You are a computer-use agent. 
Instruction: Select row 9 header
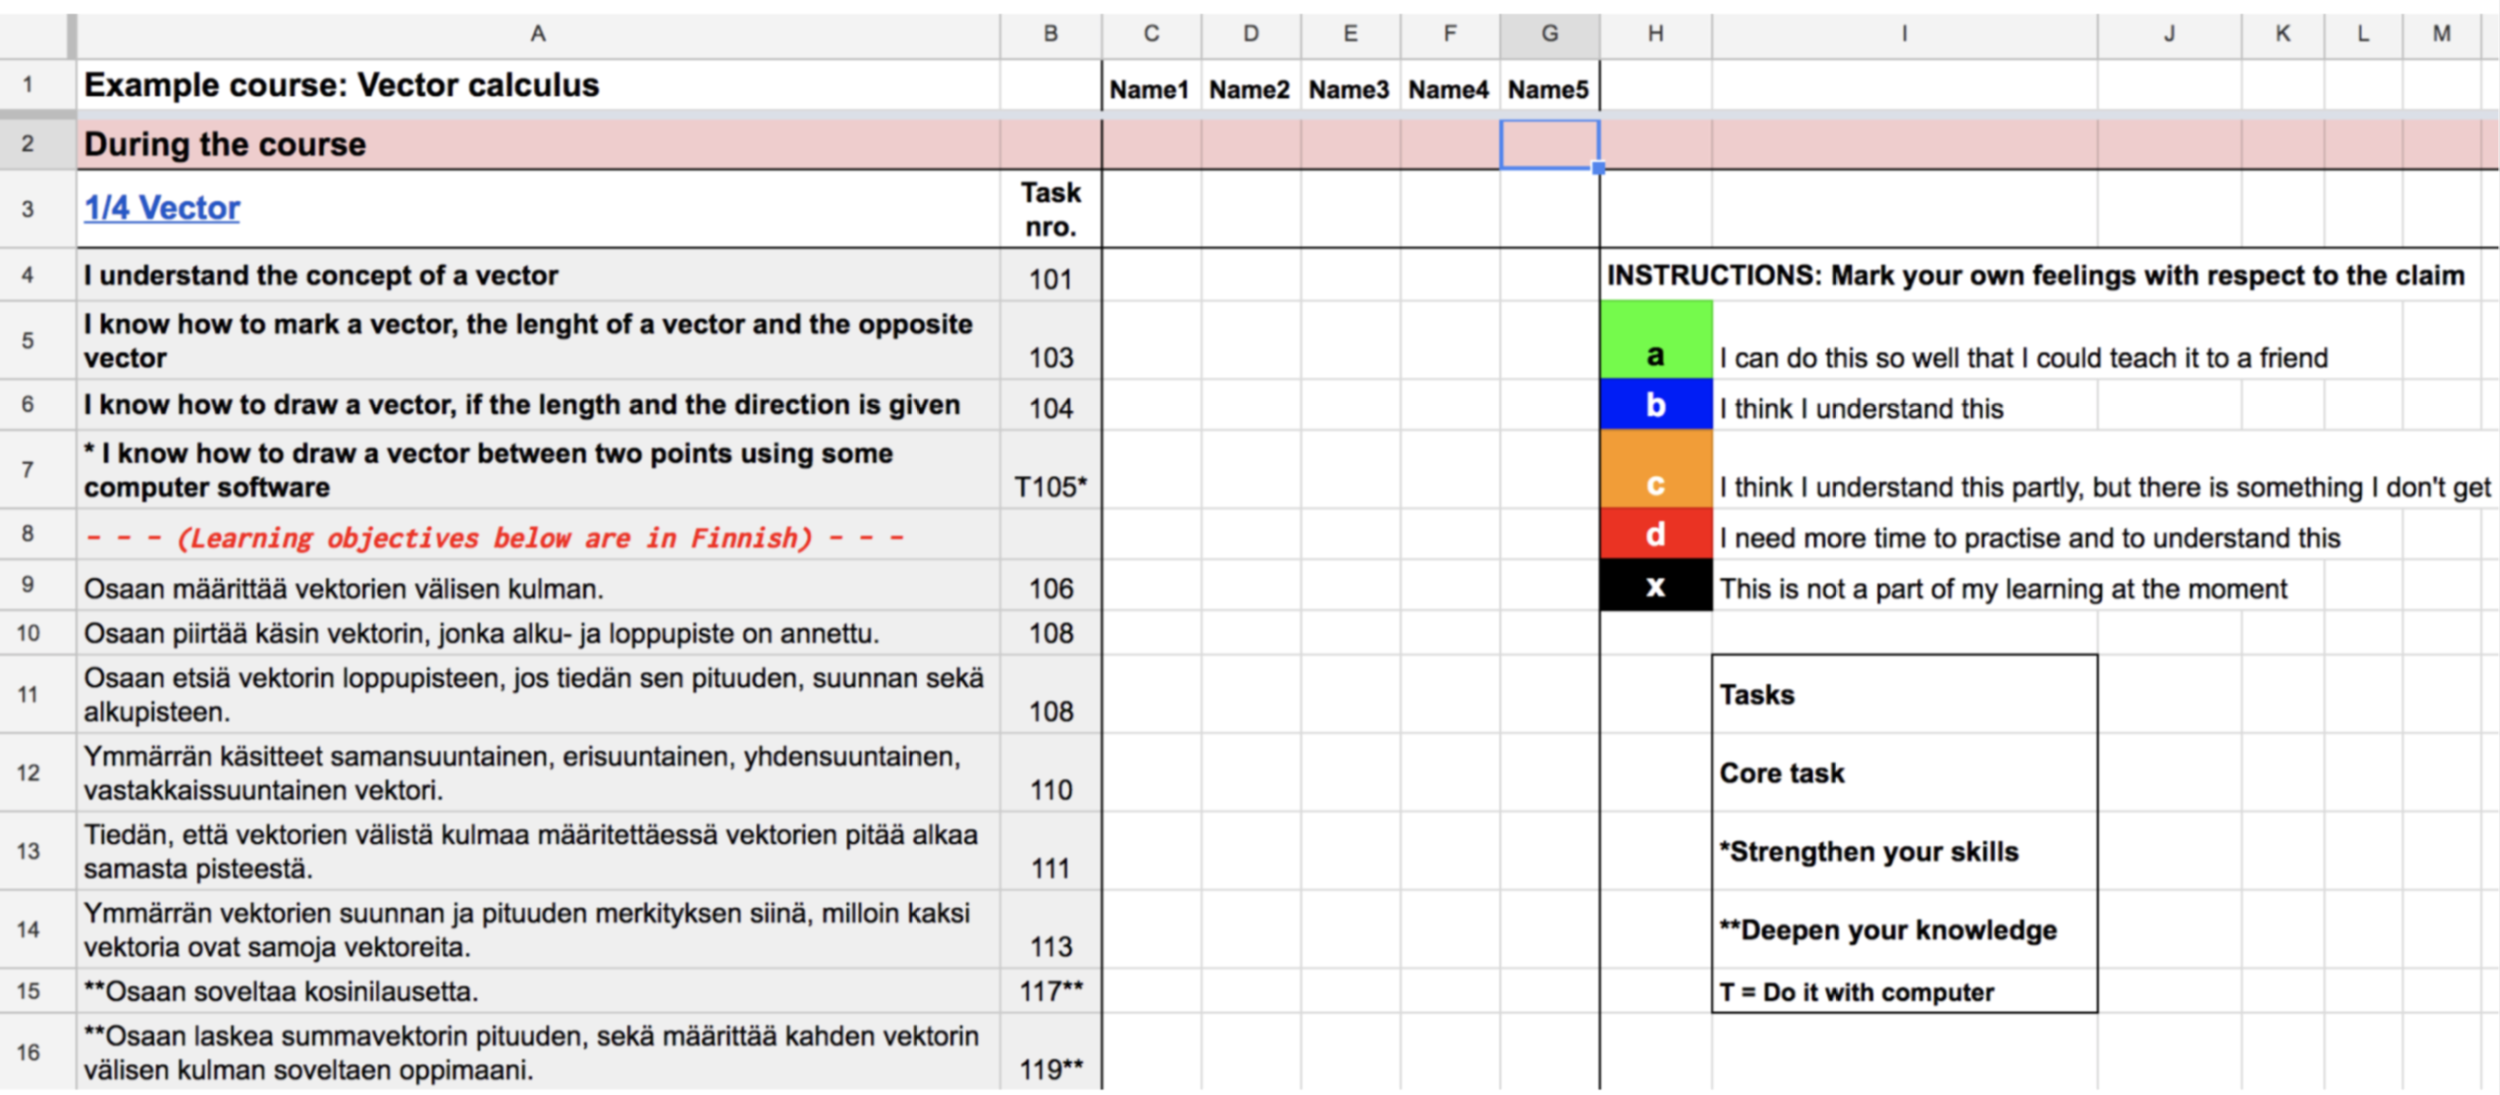[x=28, y=585]
